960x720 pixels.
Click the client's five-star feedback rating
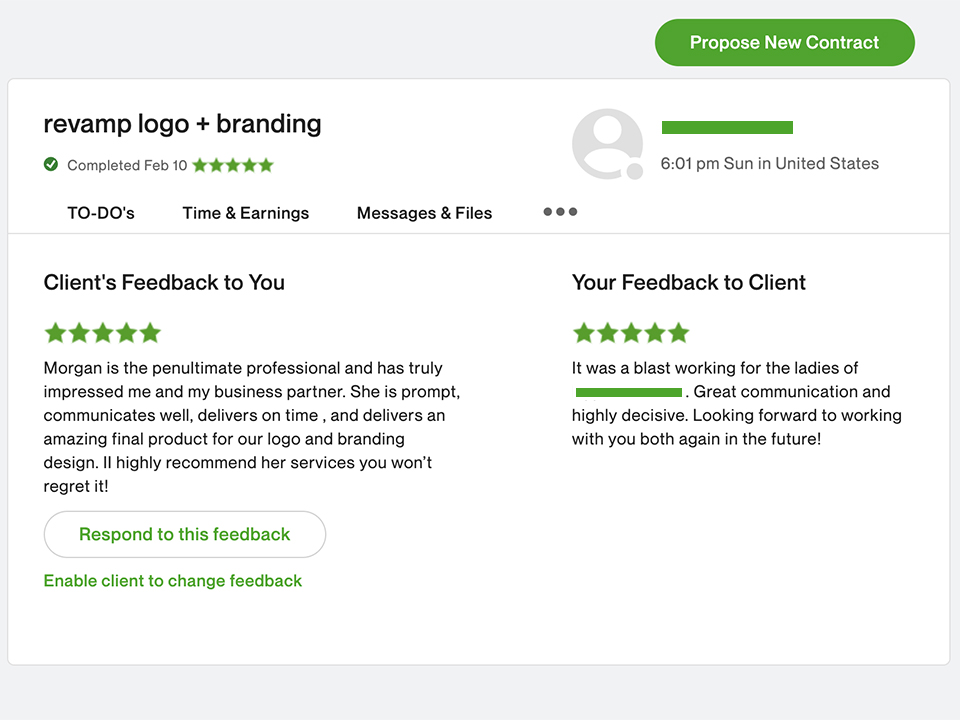(102, 333)
